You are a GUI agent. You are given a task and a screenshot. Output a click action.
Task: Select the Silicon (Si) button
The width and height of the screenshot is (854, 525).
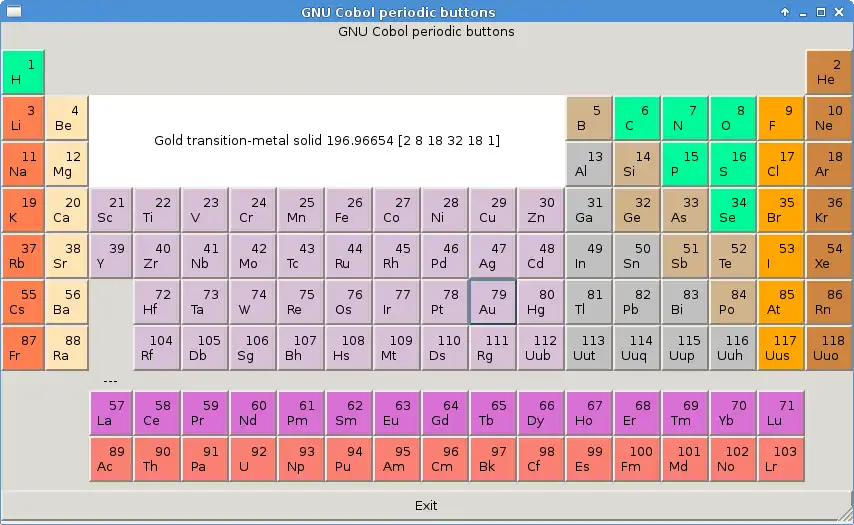[637, 164]
